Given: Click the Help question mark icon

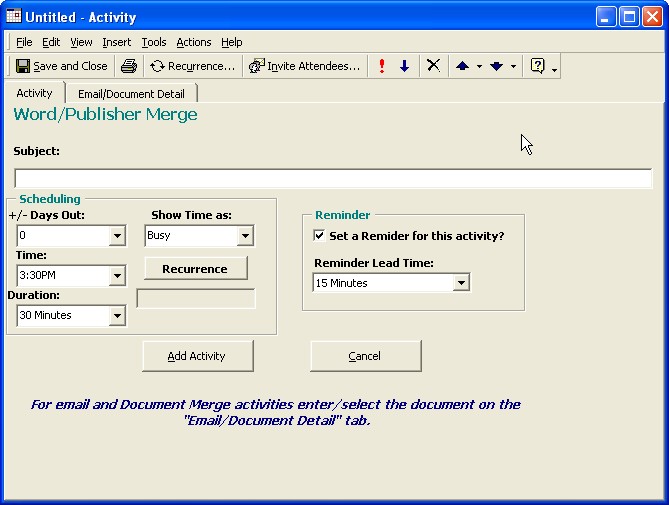Looking at the screenshot, I should pyautogui.click(x=537, y=66).
